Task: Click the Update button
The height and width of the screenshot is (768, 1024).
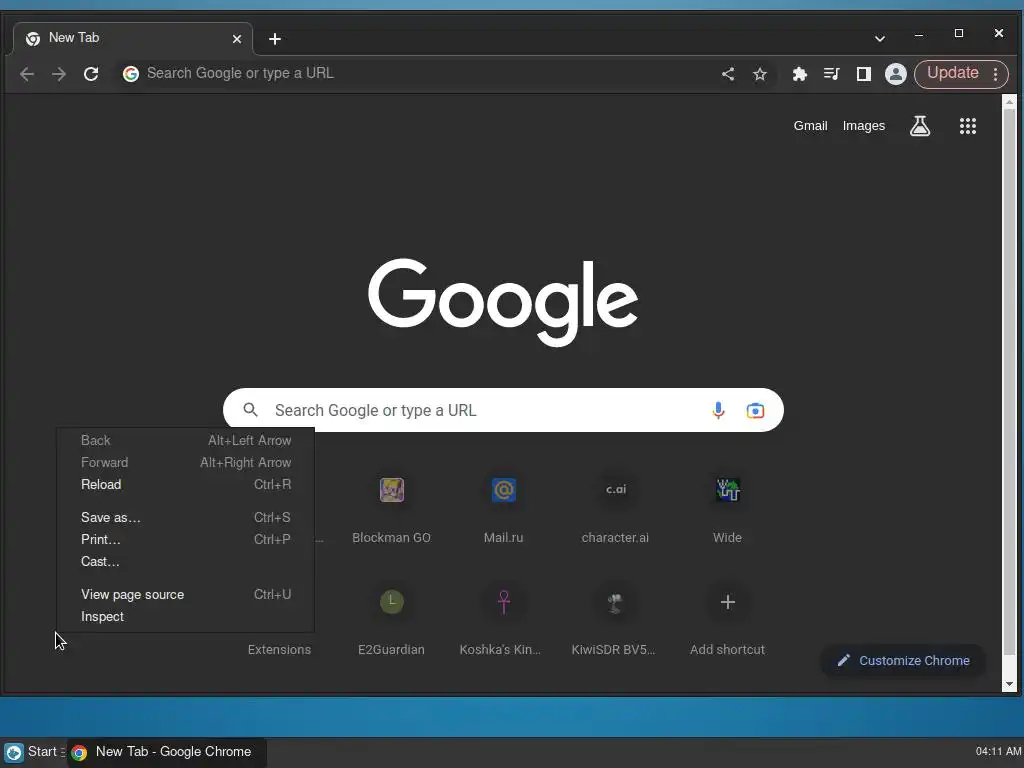Action: (953, 73)
